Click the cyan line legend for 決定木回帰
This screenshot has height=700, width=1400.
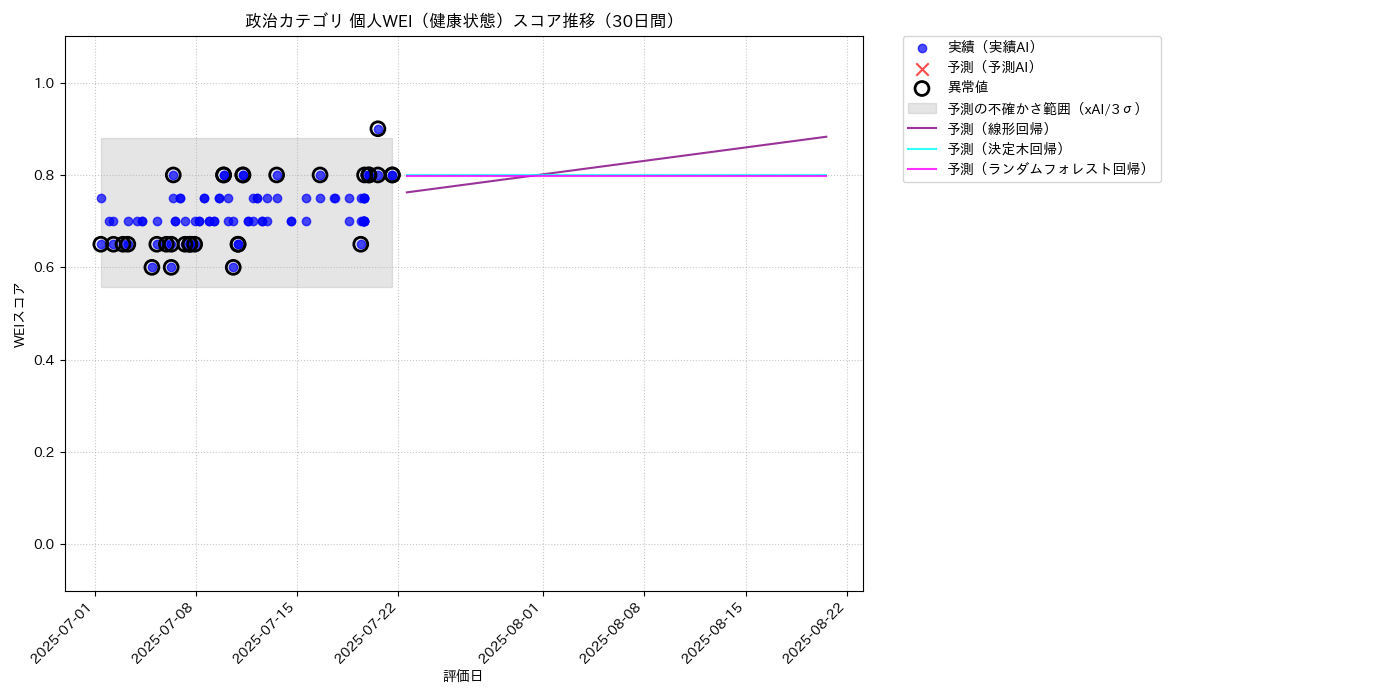pyautogui.click(x=922, y=149)
